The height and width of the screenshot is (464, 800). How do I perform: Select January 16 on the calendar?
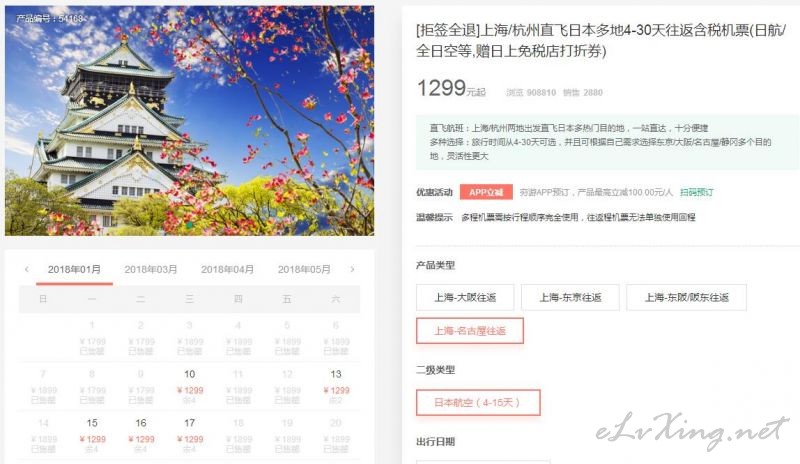141,435
